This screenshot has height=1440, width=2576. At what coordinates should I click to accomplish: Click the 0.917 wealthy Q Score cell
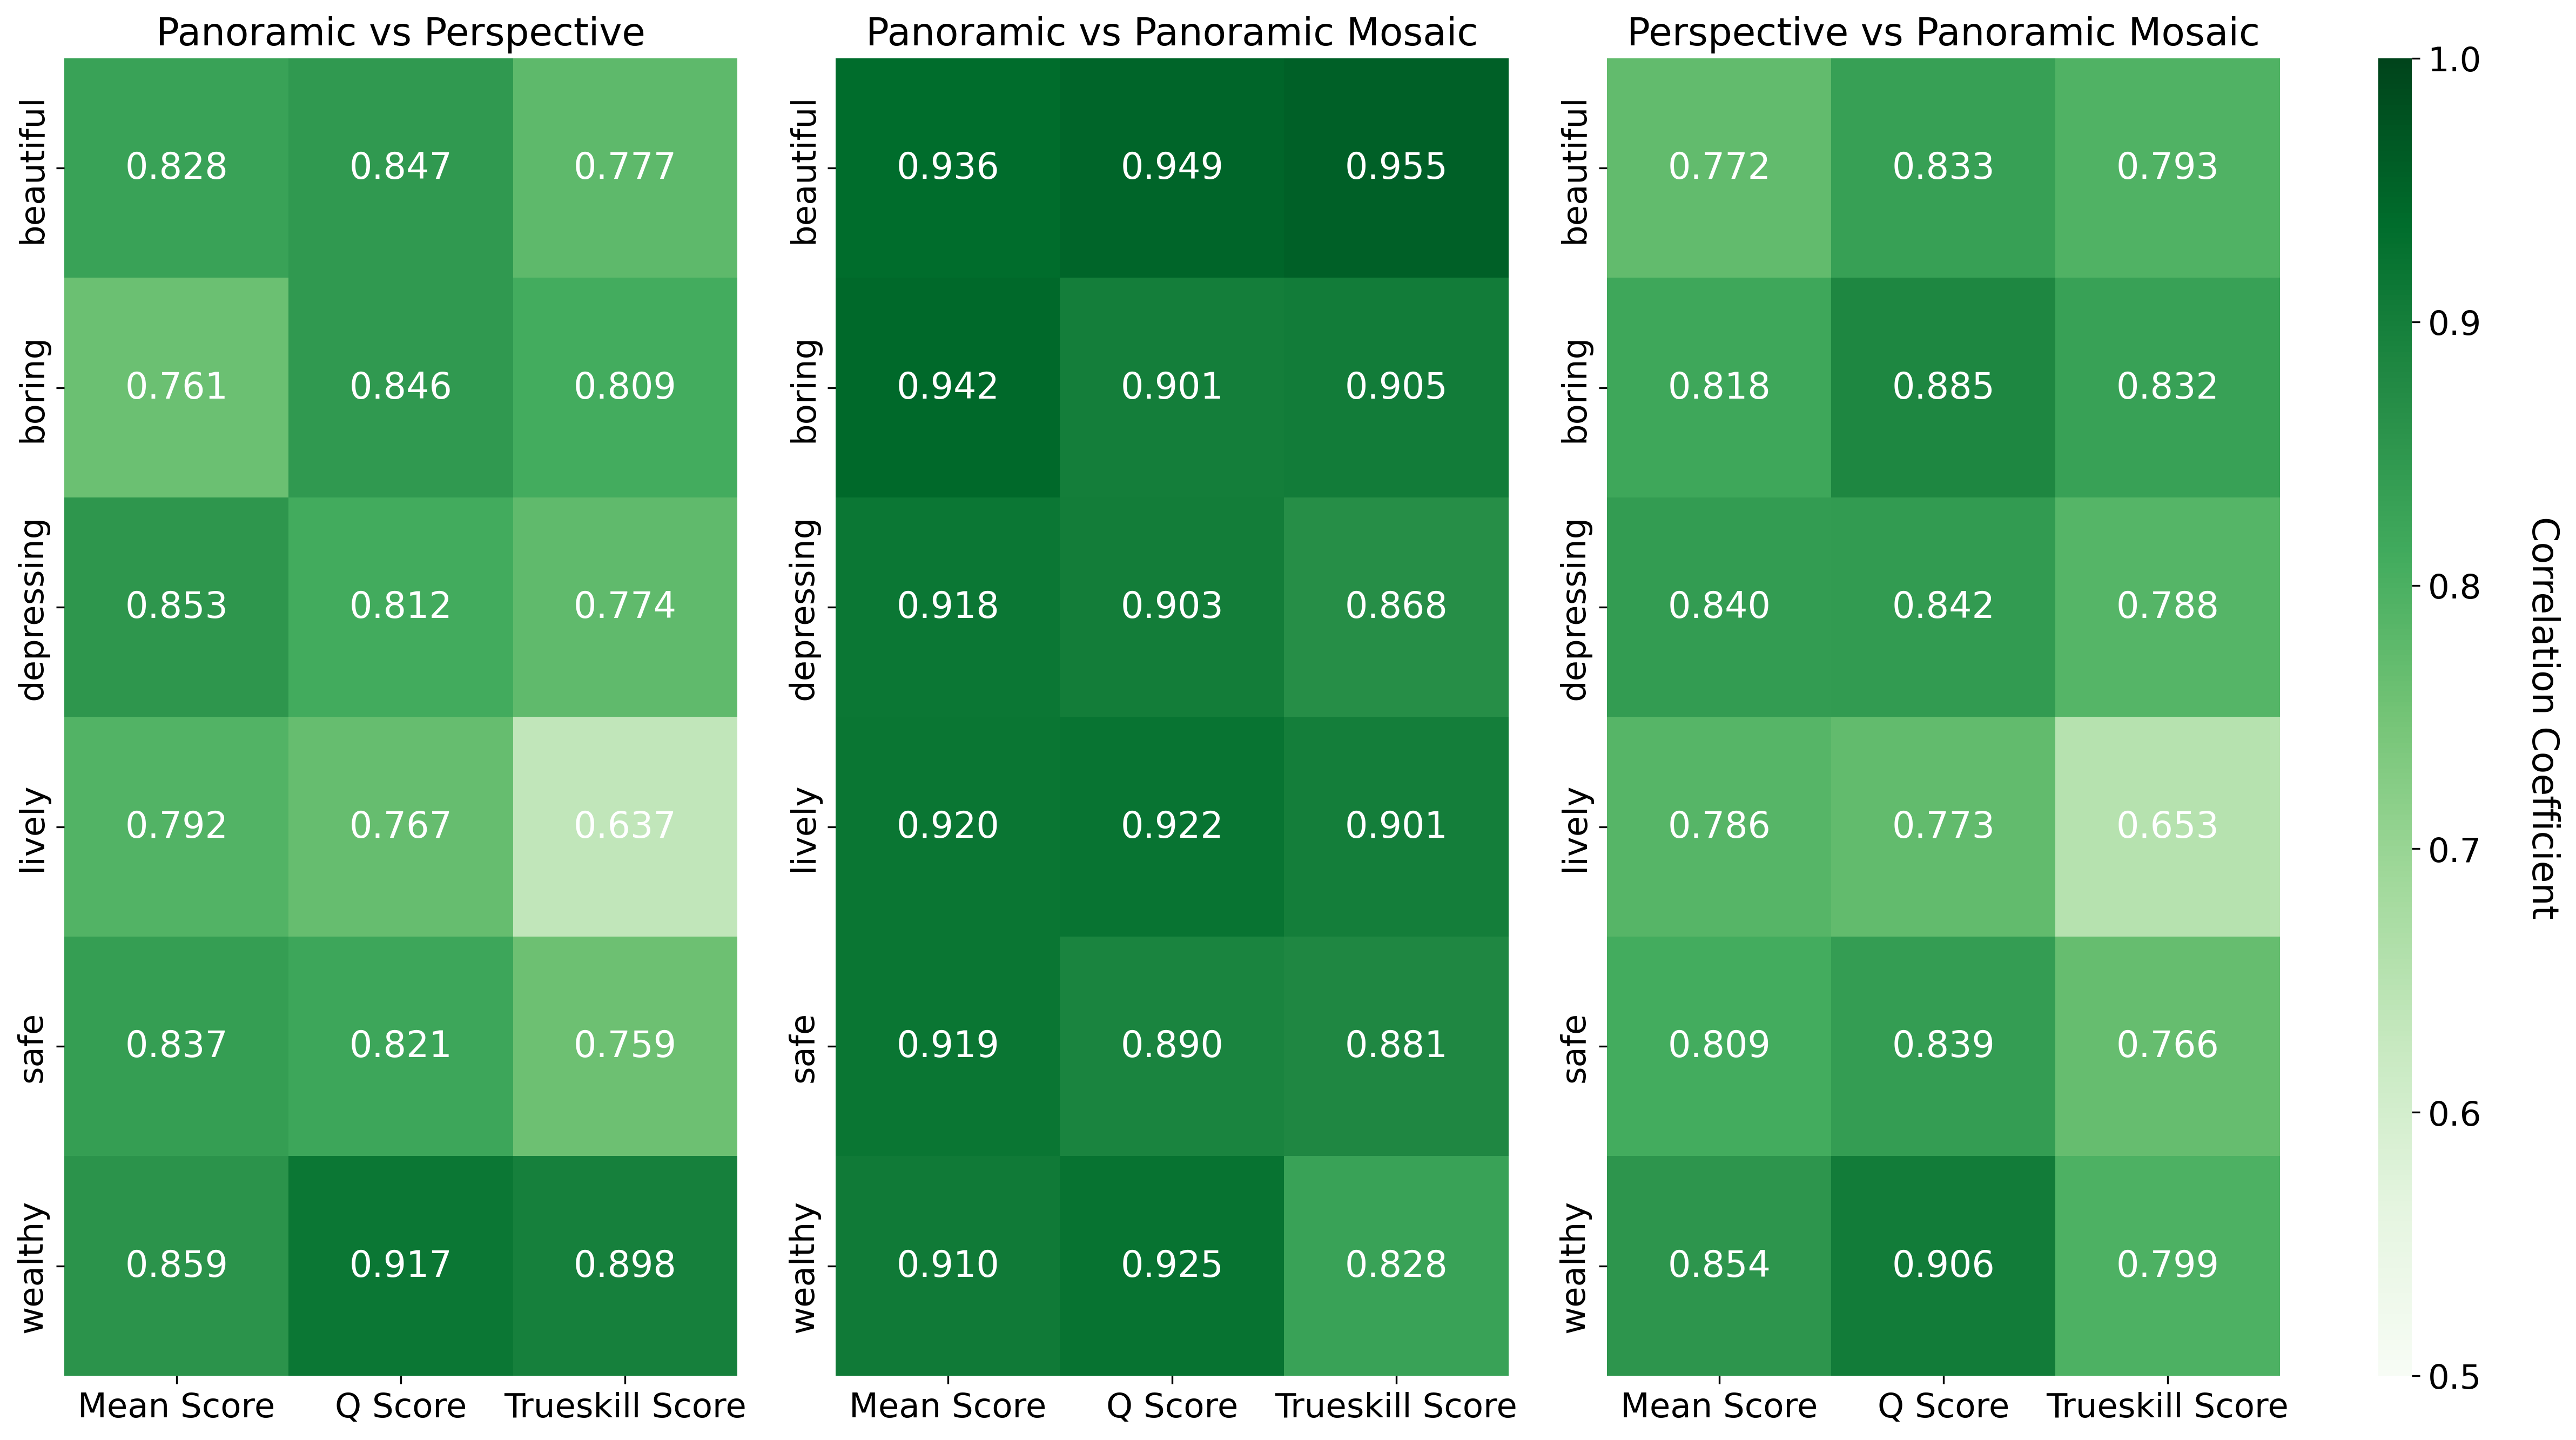(400, 1265)
